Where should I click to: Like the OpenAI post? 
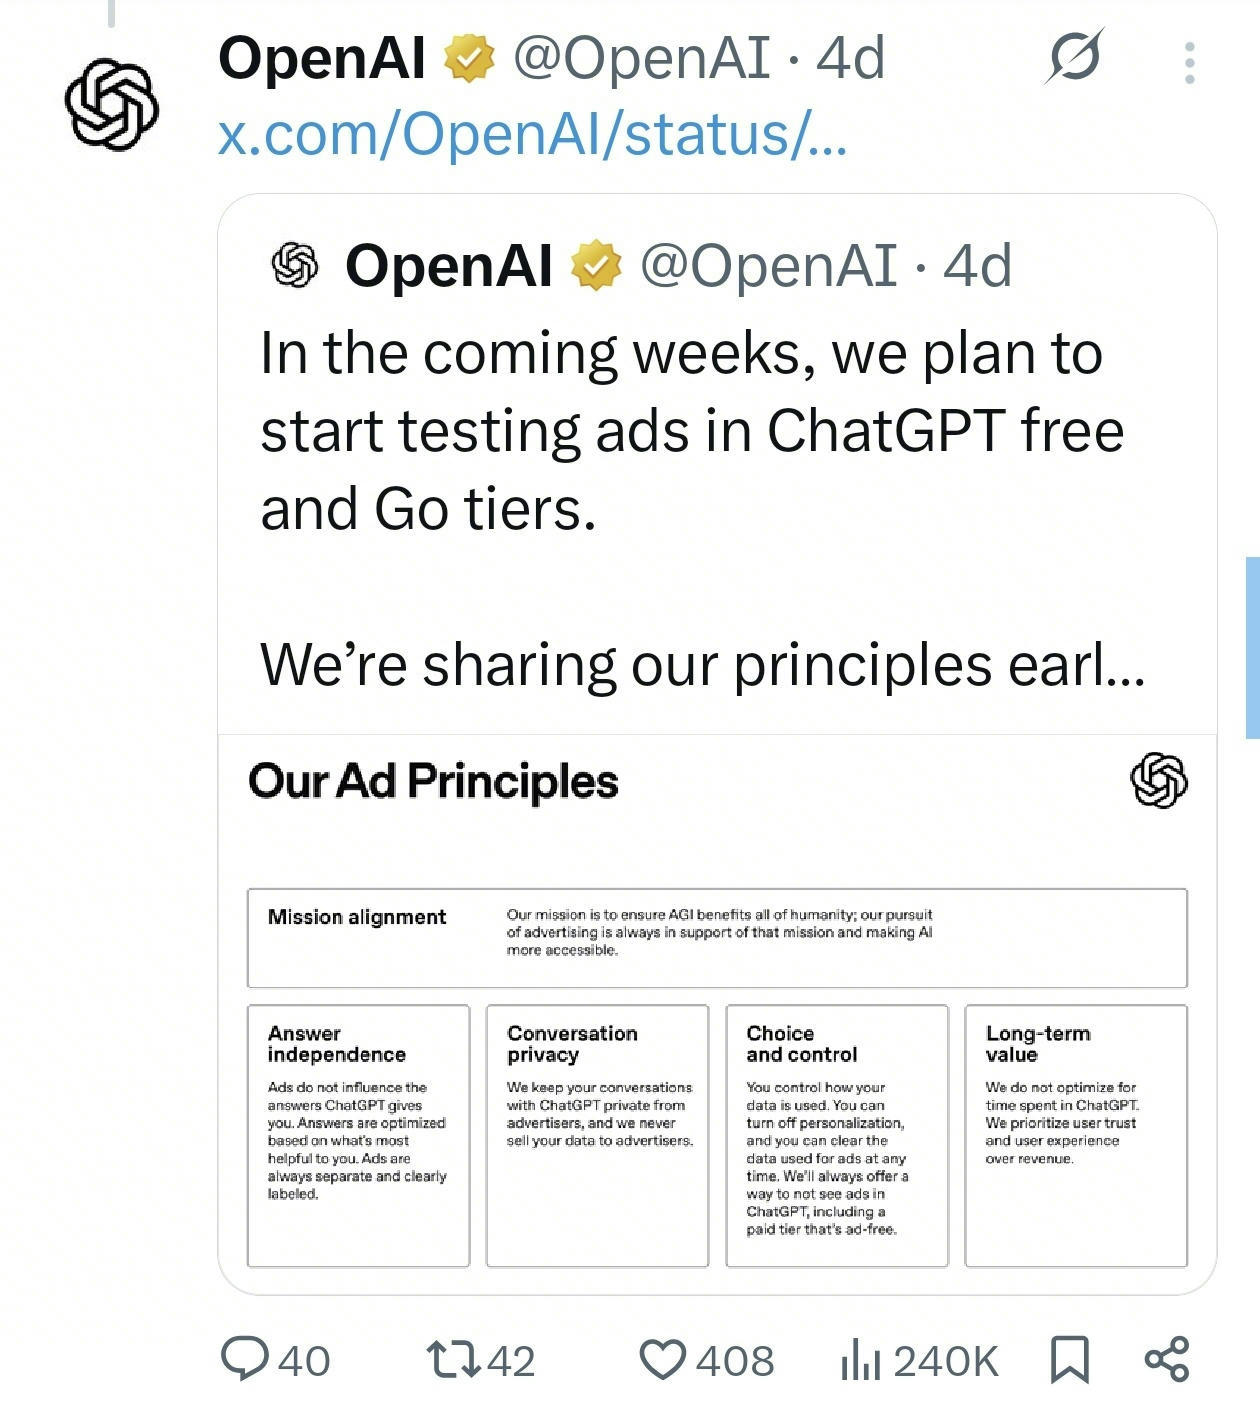tap(666, 1360)
